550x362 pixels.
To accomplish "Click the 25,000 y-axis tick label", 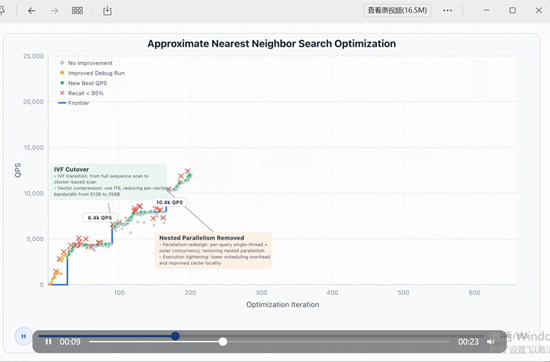I will click(33, 56).
